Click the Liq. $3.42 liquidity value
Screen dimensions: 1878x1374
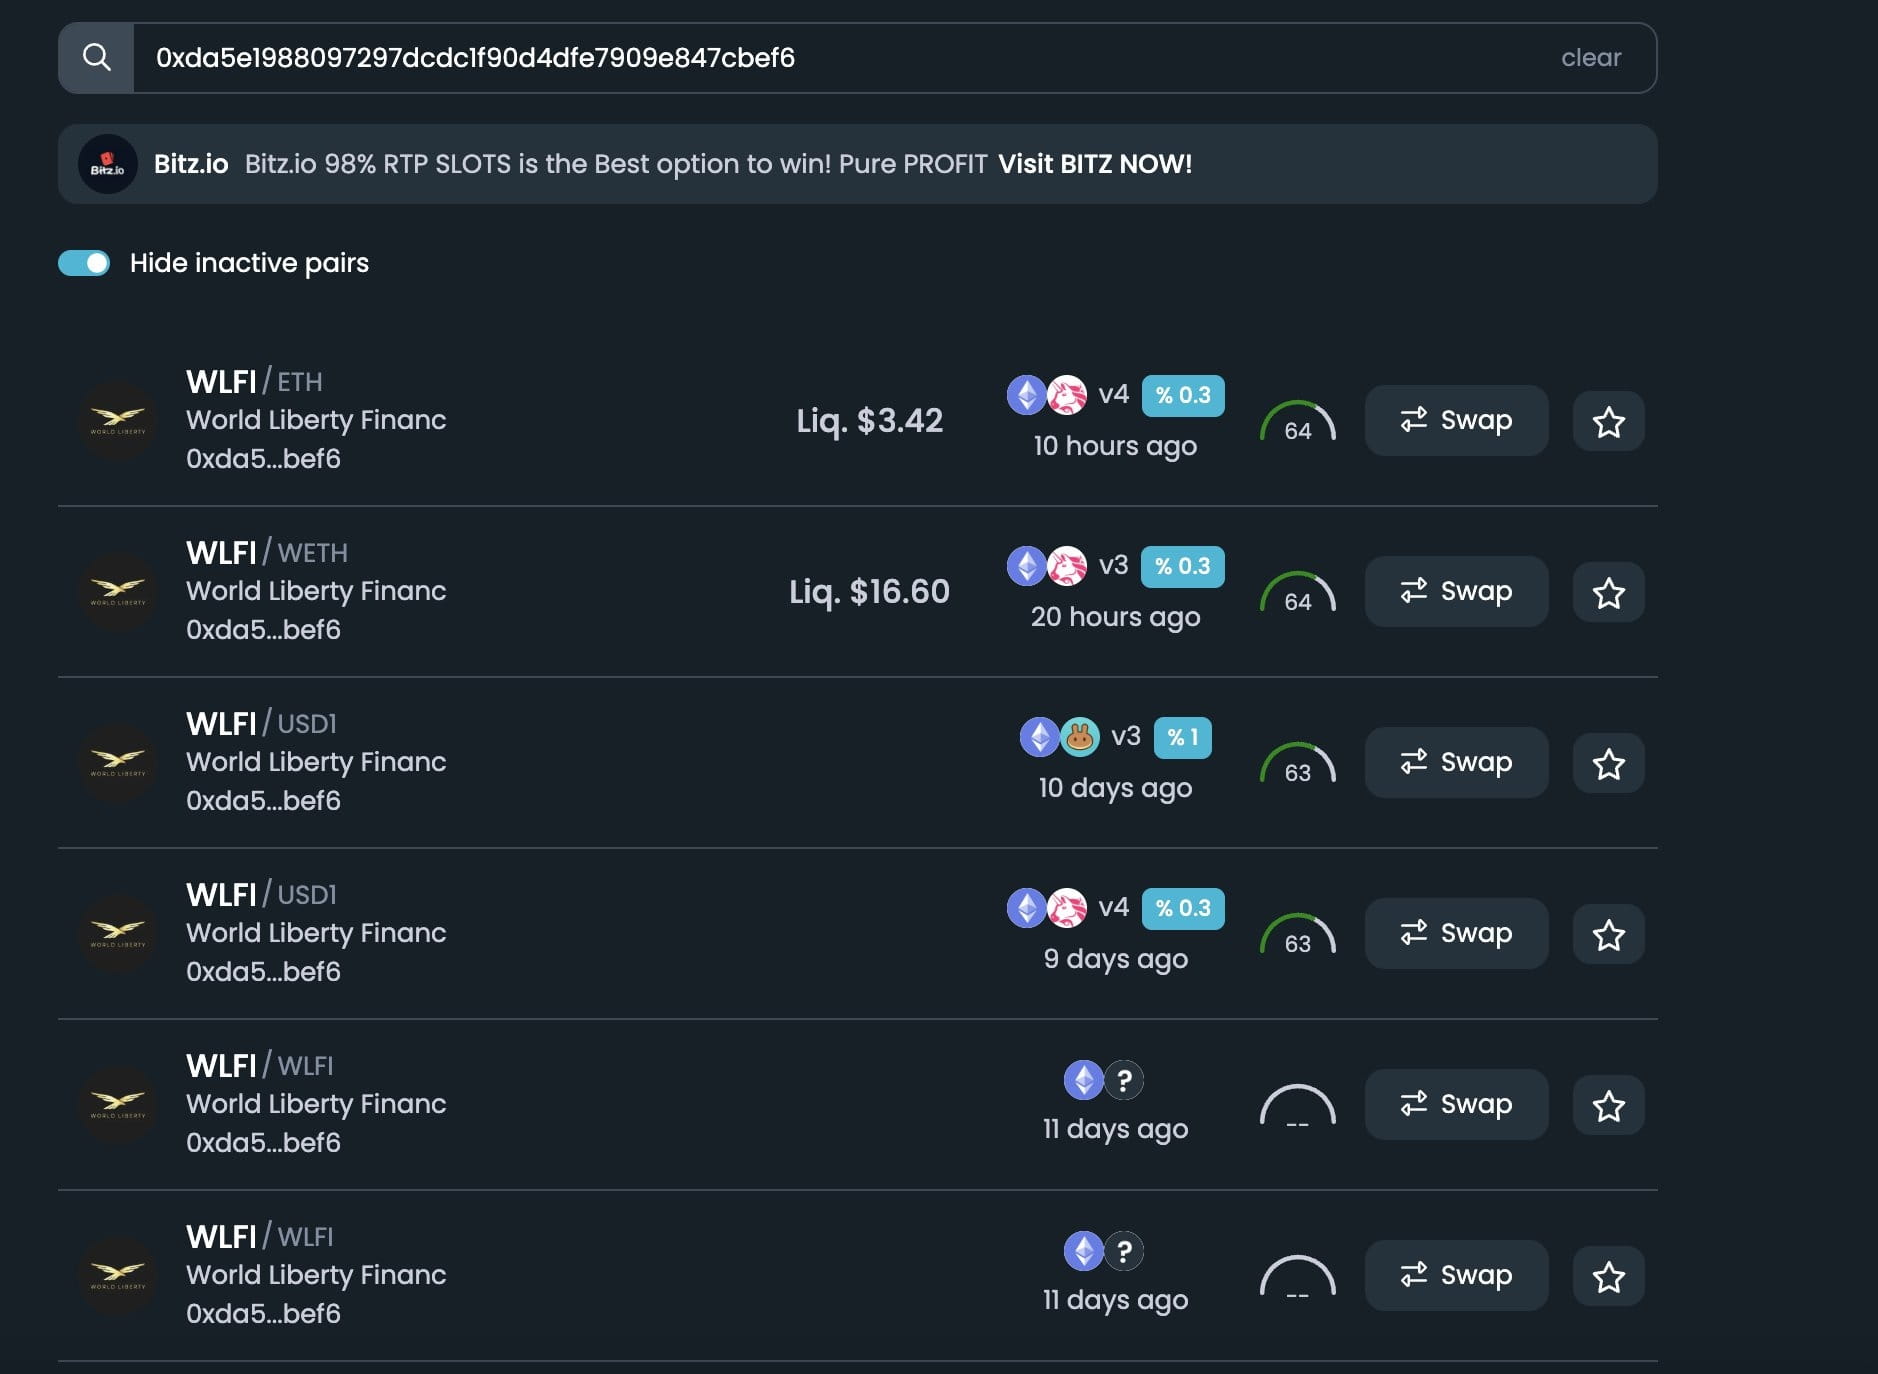869,420
